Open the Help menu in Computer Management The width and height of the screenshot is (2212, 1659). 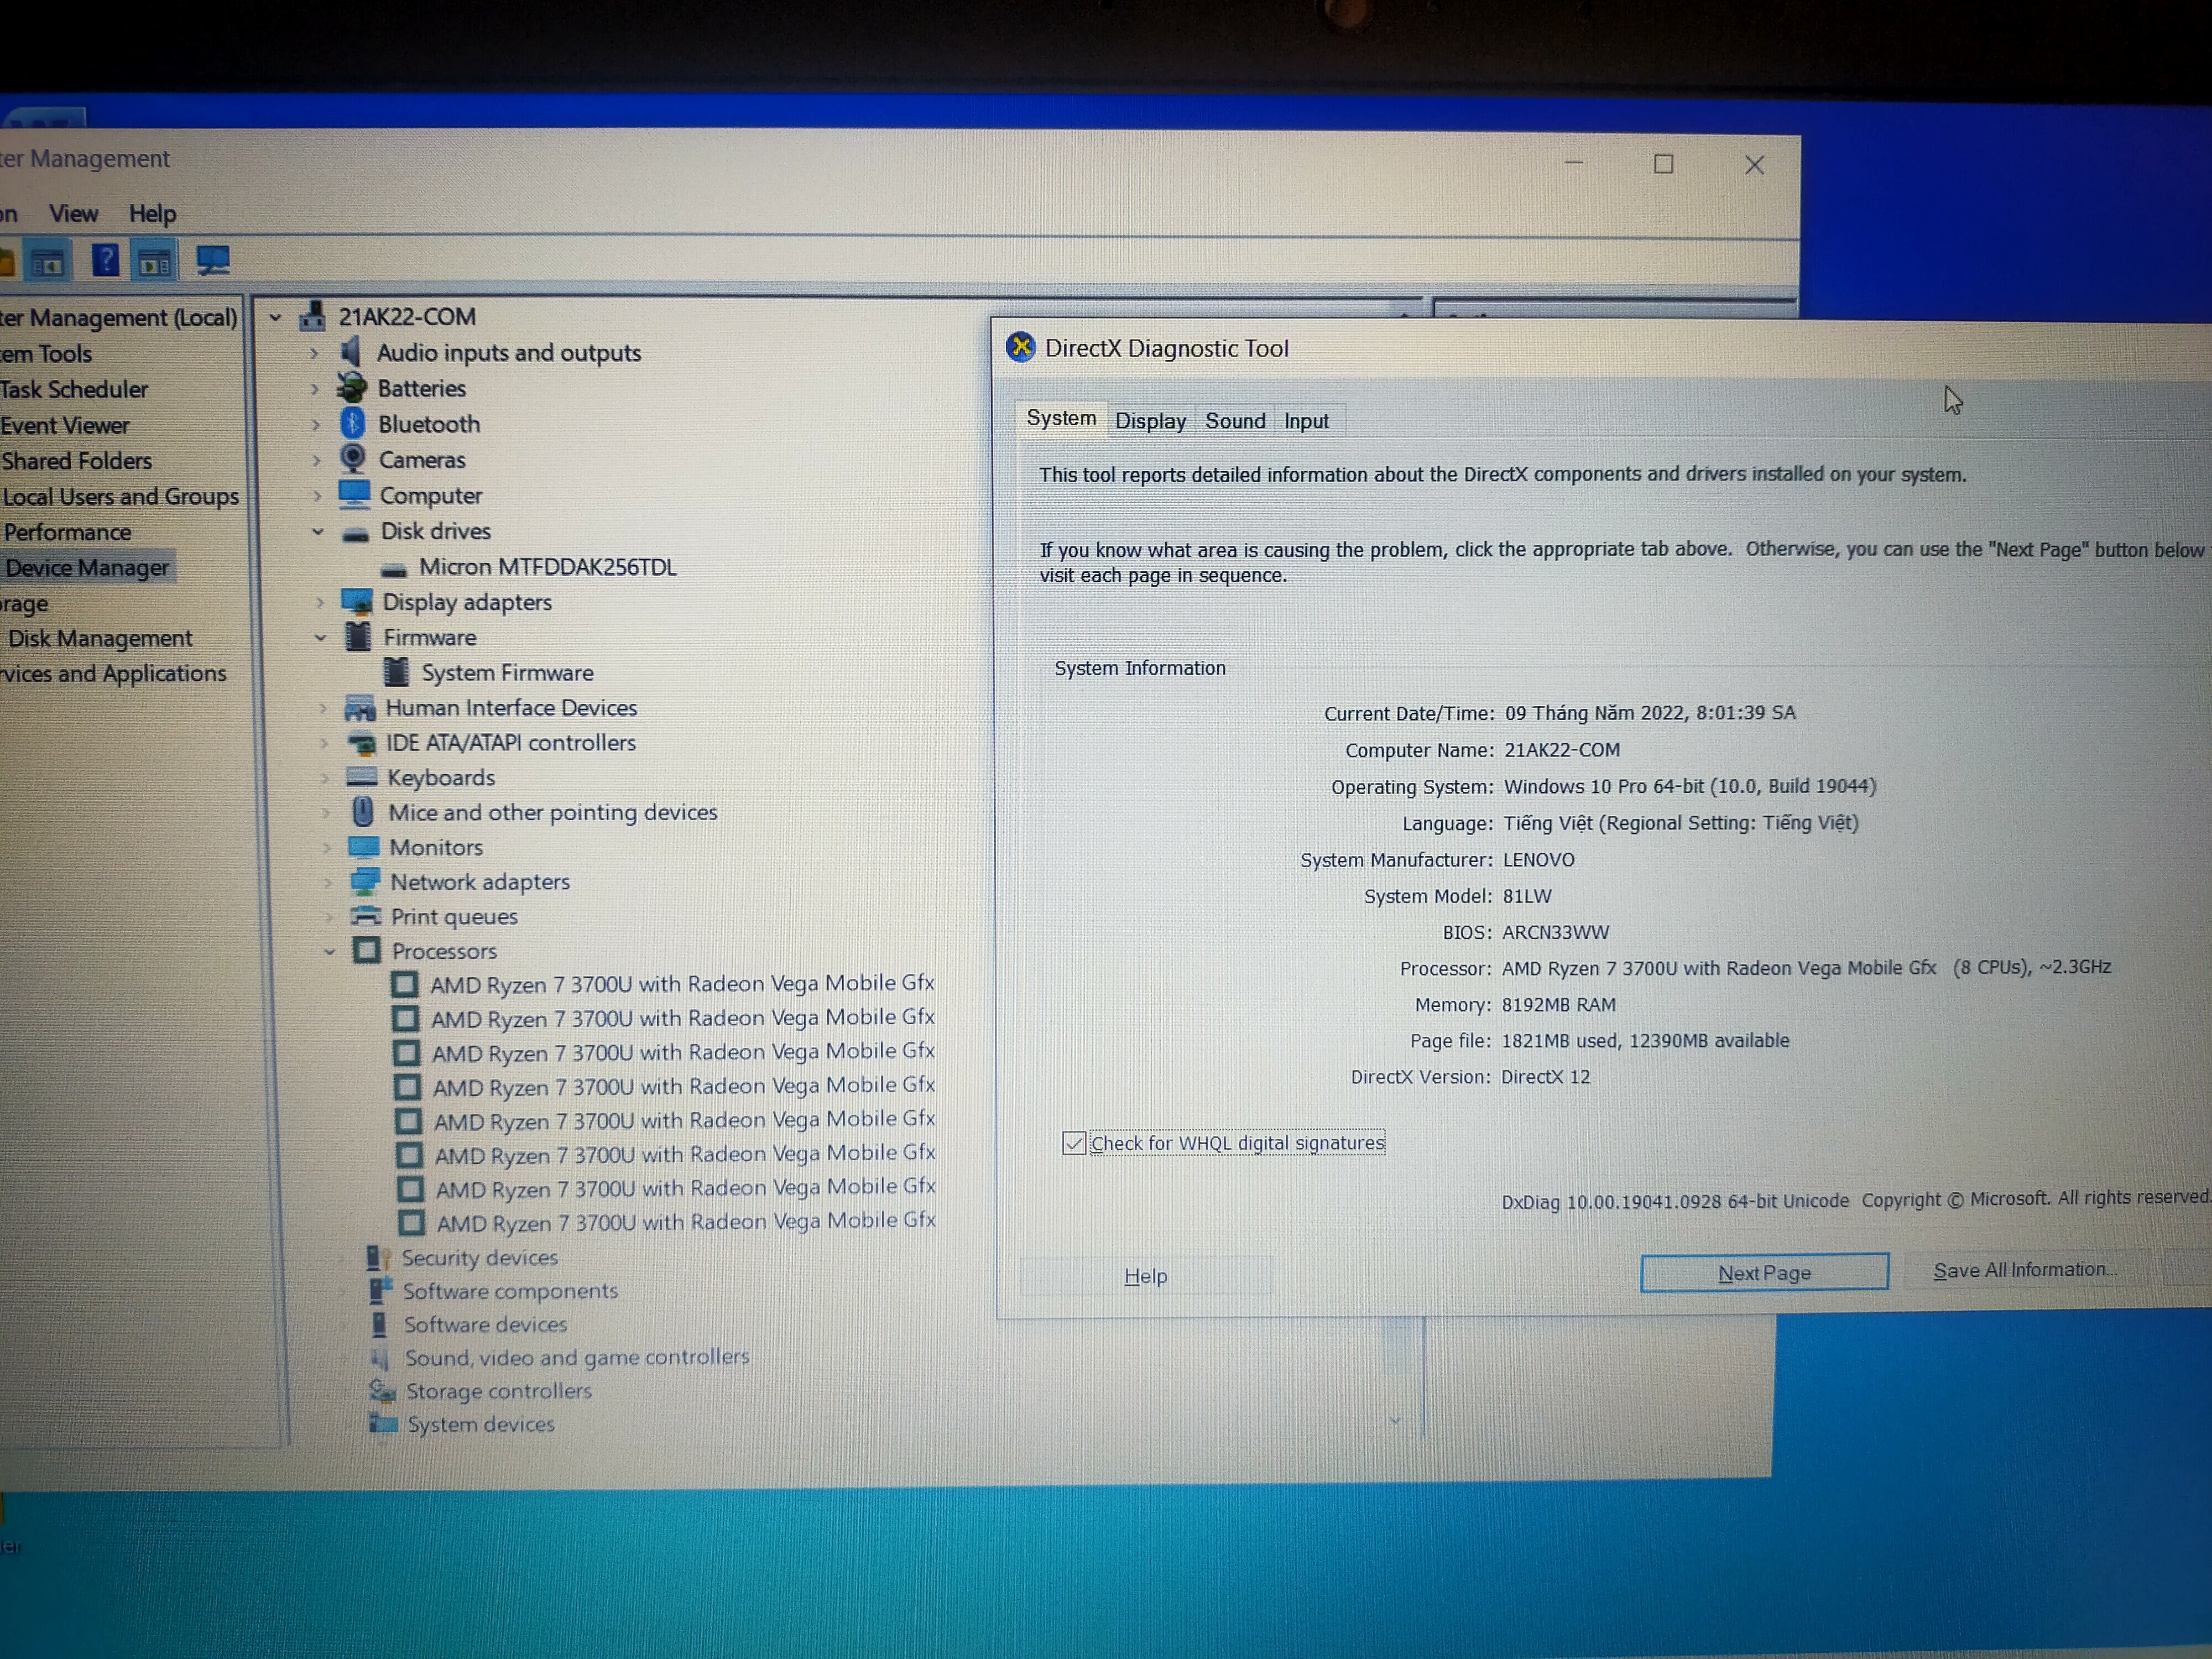point(152,213)
